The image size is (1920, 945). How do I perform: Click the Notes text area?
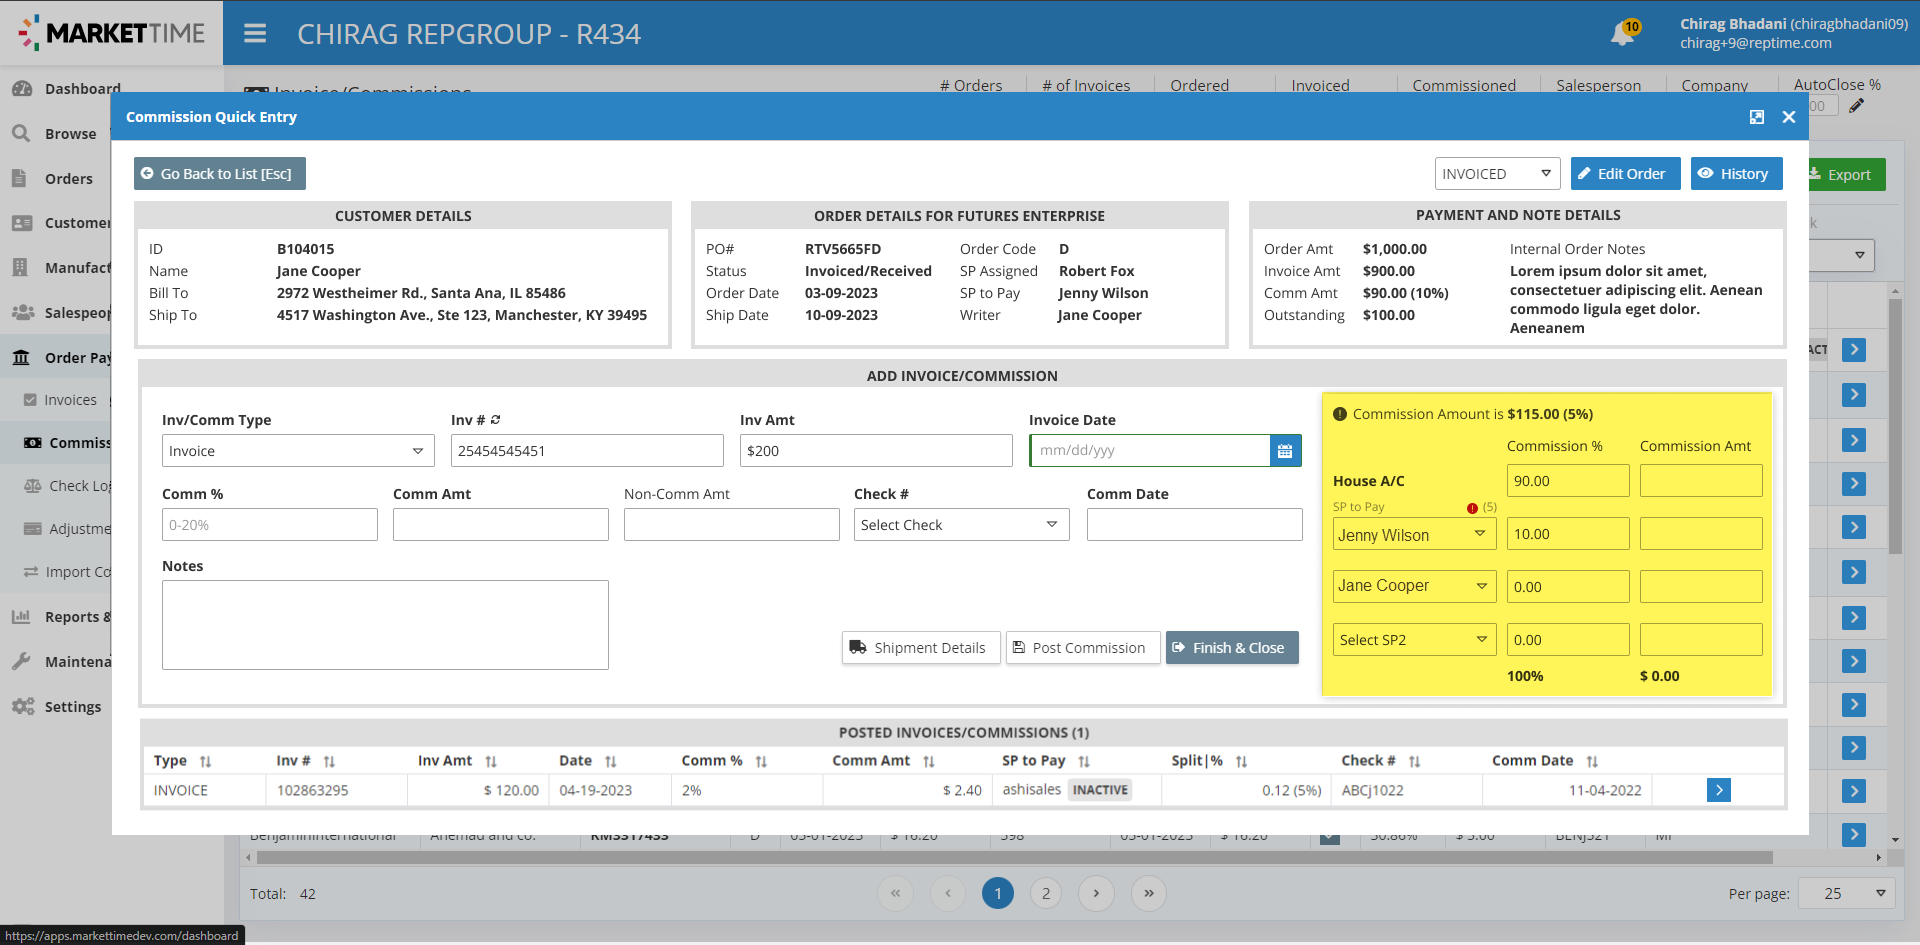pos(385,625)
